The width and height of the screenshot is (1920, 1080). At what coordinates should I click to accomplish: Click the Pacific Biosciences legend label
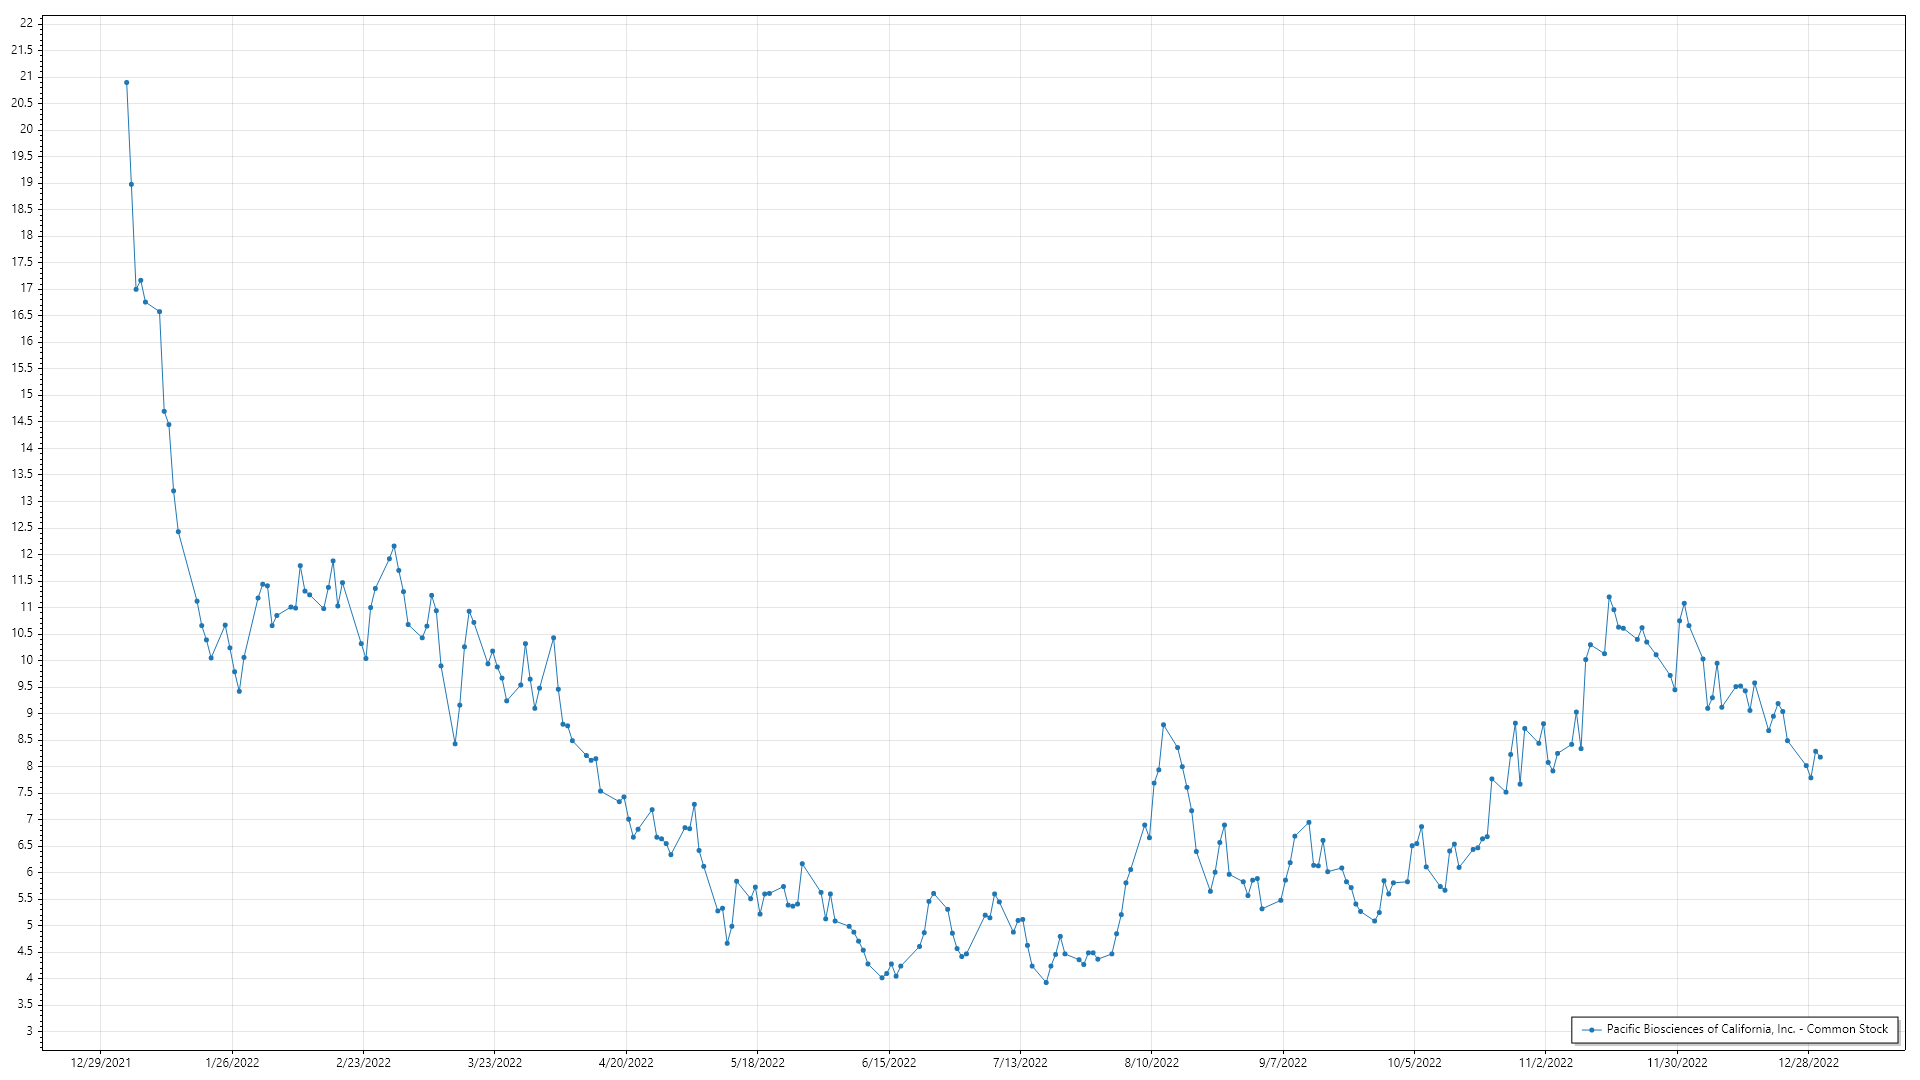pyautogui.click(x=1746, y=1029)
